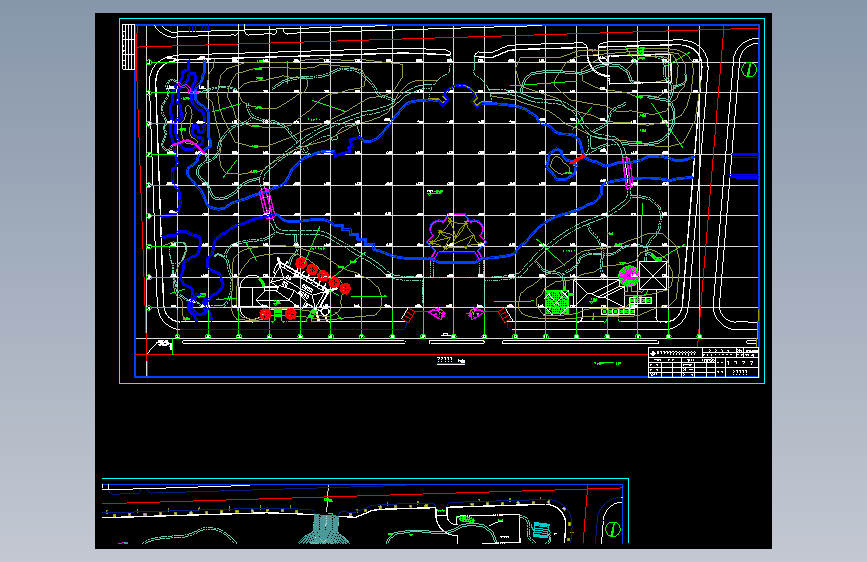Select the magenta arched bridge on northwest stream
867x562 pixels.
pyautogui.click(x=189, y=145)
